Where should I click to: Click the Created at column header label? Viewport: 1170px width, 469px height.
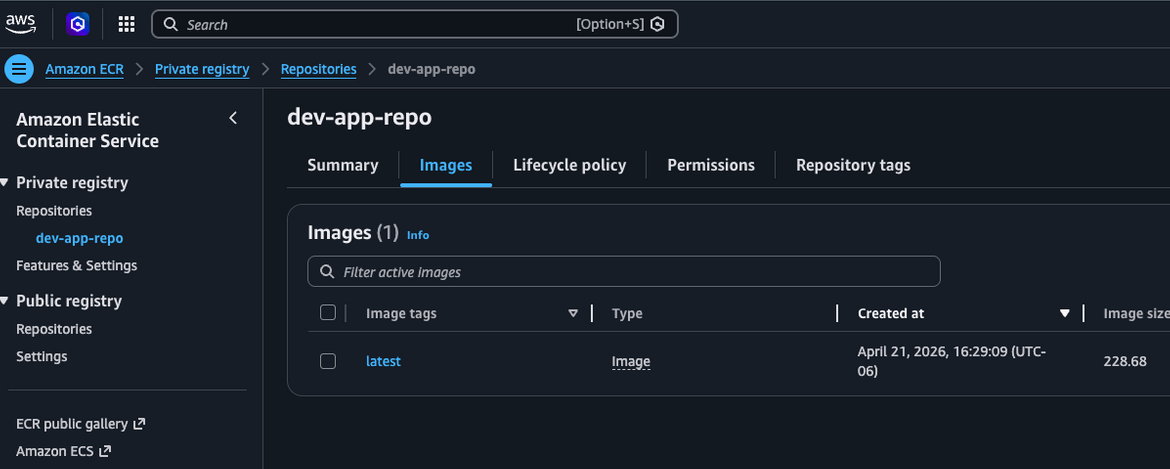click(891, 313)
